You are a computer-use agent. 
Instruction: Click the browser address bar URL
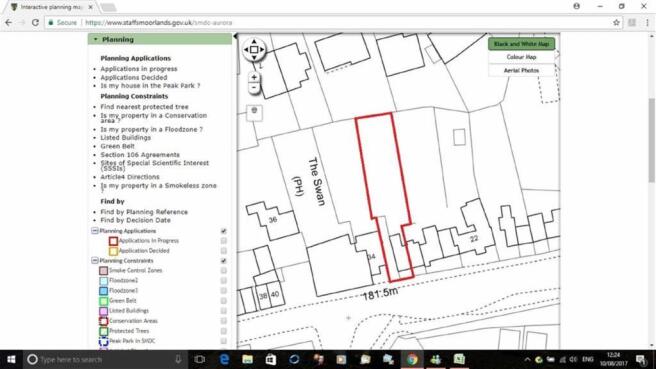pos(159,23)
